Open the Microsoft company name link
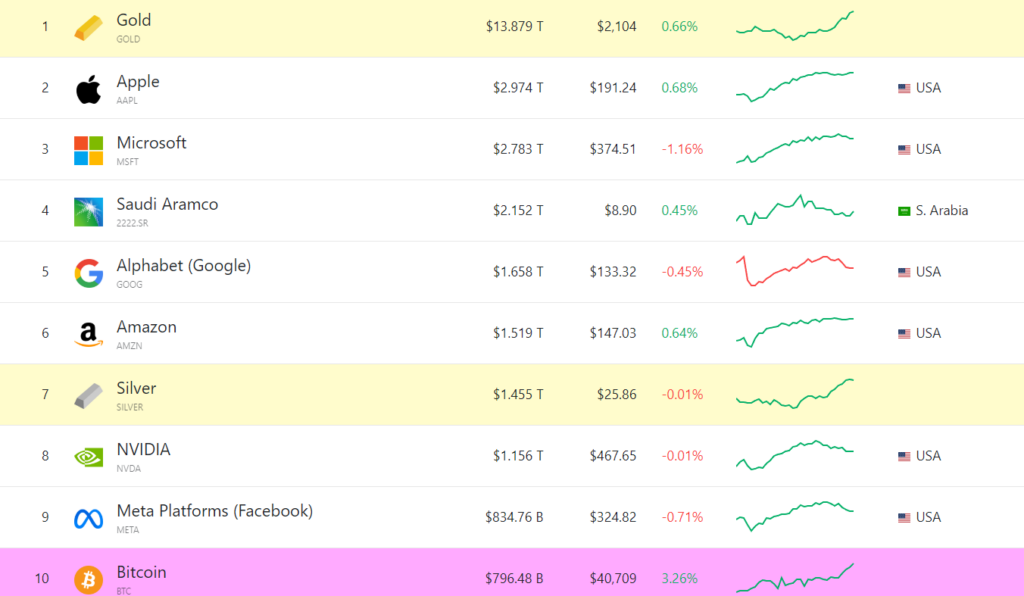 point(151,143)
